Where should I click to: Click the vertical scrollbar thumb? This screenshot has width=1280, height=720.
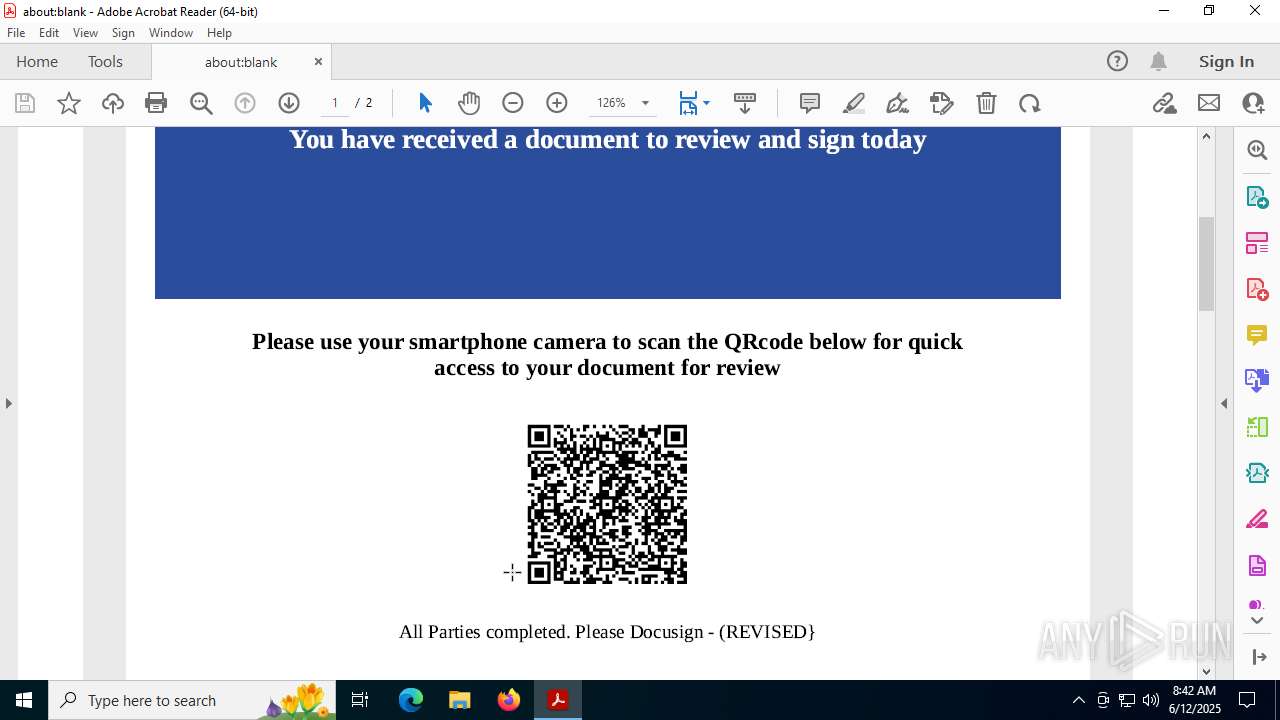point(1206,263)
